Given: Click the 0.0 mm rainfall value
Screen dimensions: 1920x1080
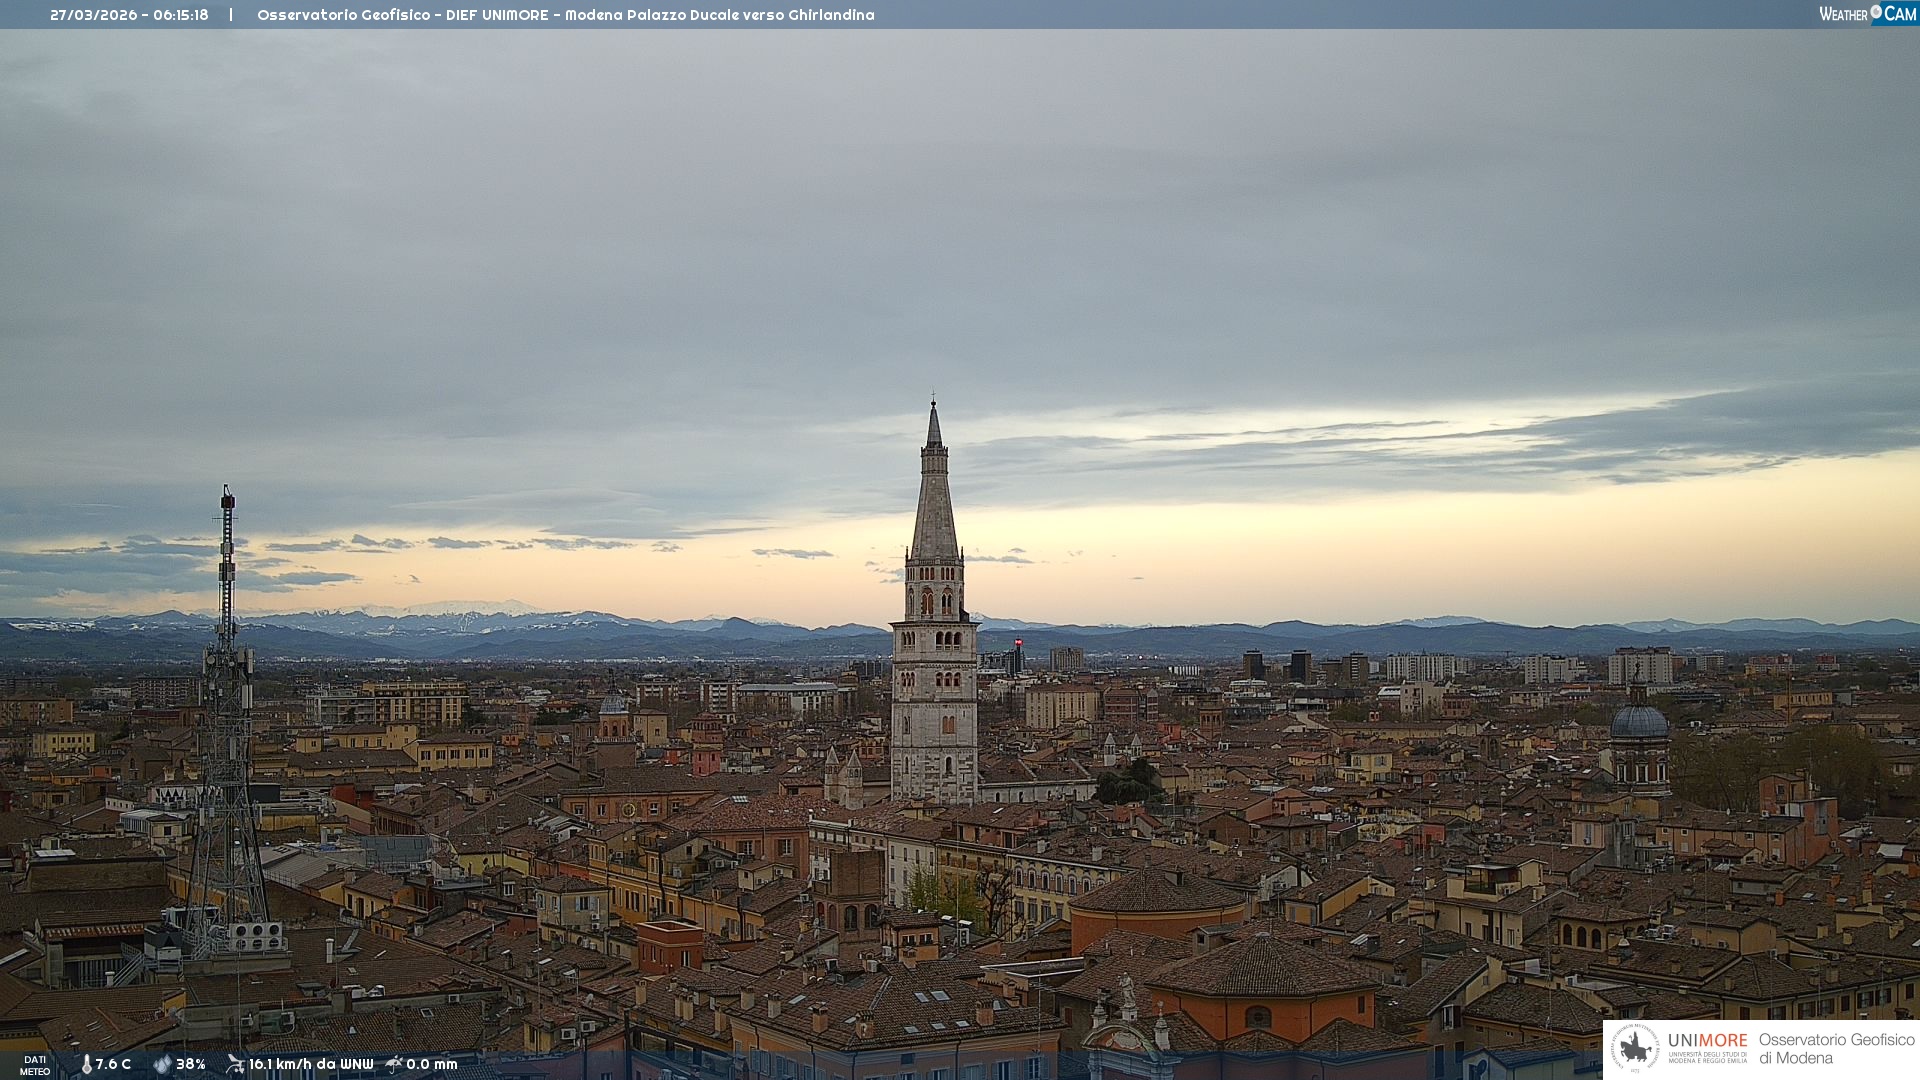Looking at the screenshot, I should [x=431, y=1064].
